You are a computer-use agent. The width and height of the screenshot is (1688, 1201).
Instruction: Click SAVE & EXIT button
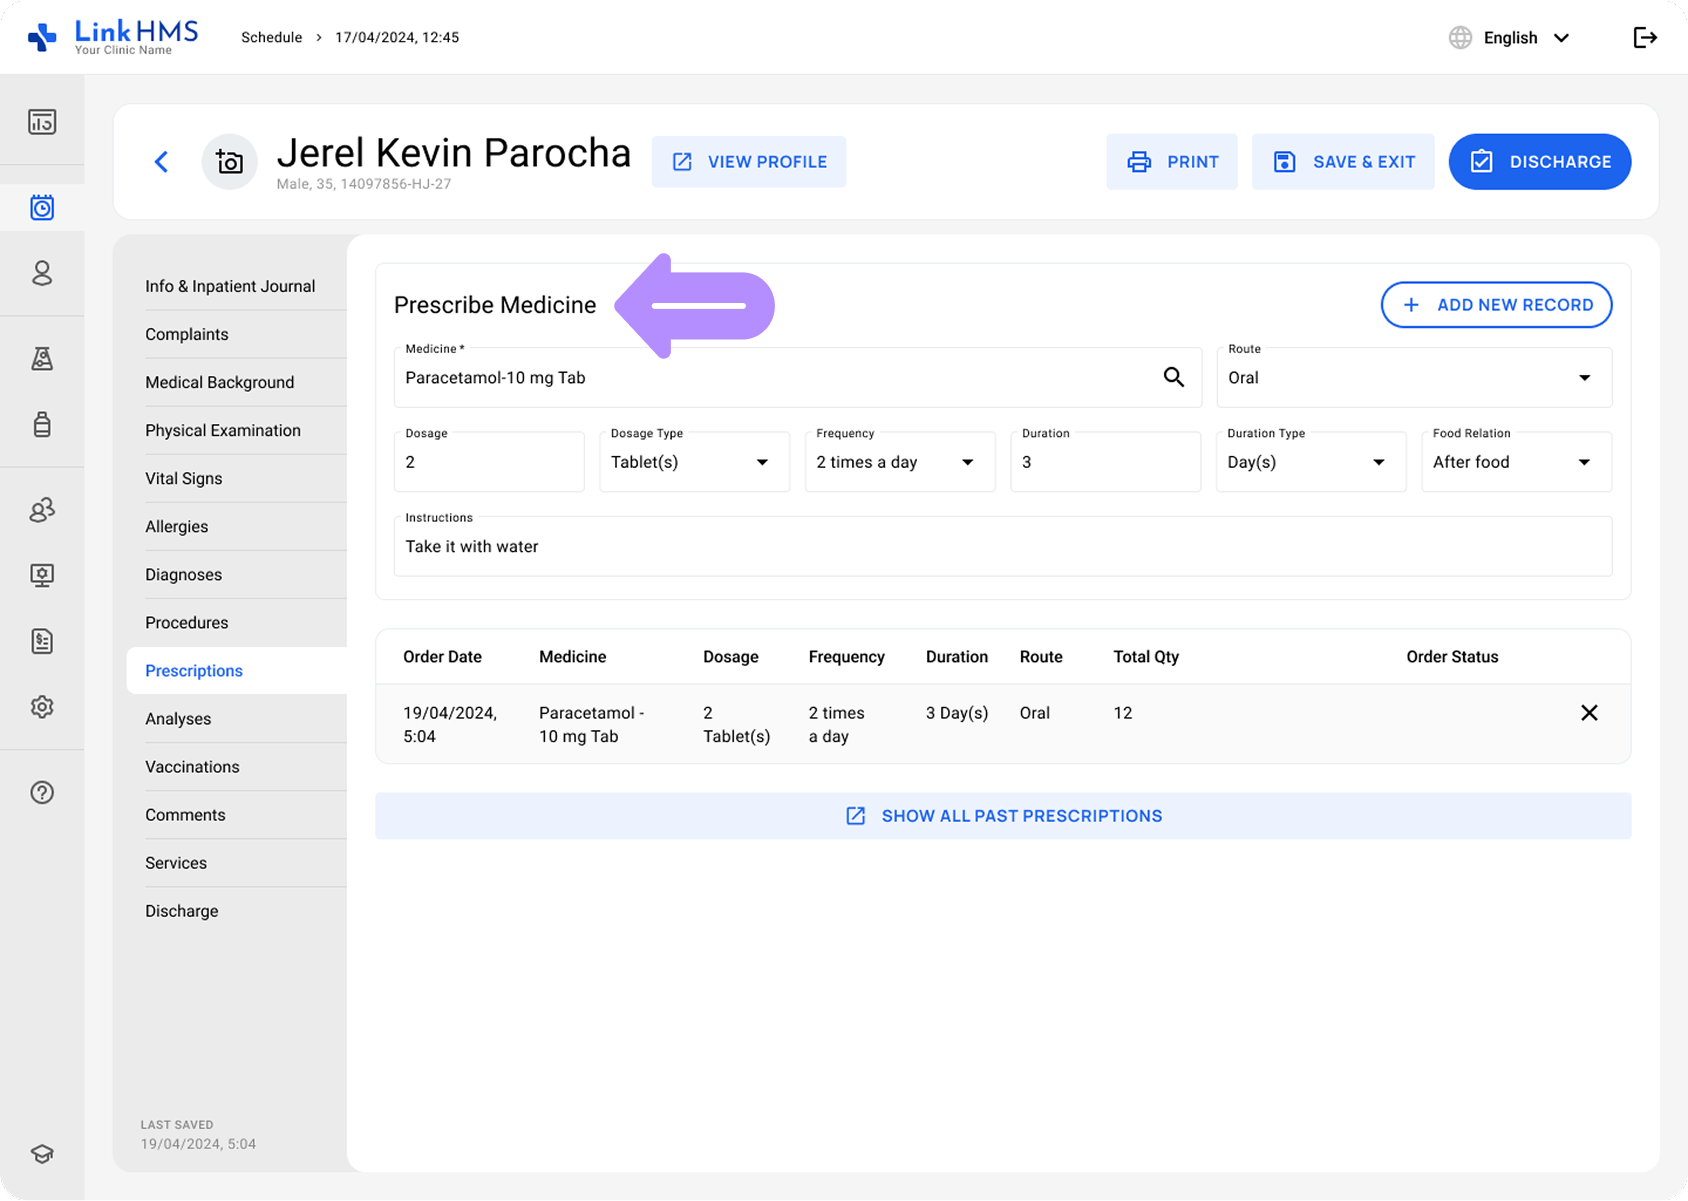[1343, 162]
